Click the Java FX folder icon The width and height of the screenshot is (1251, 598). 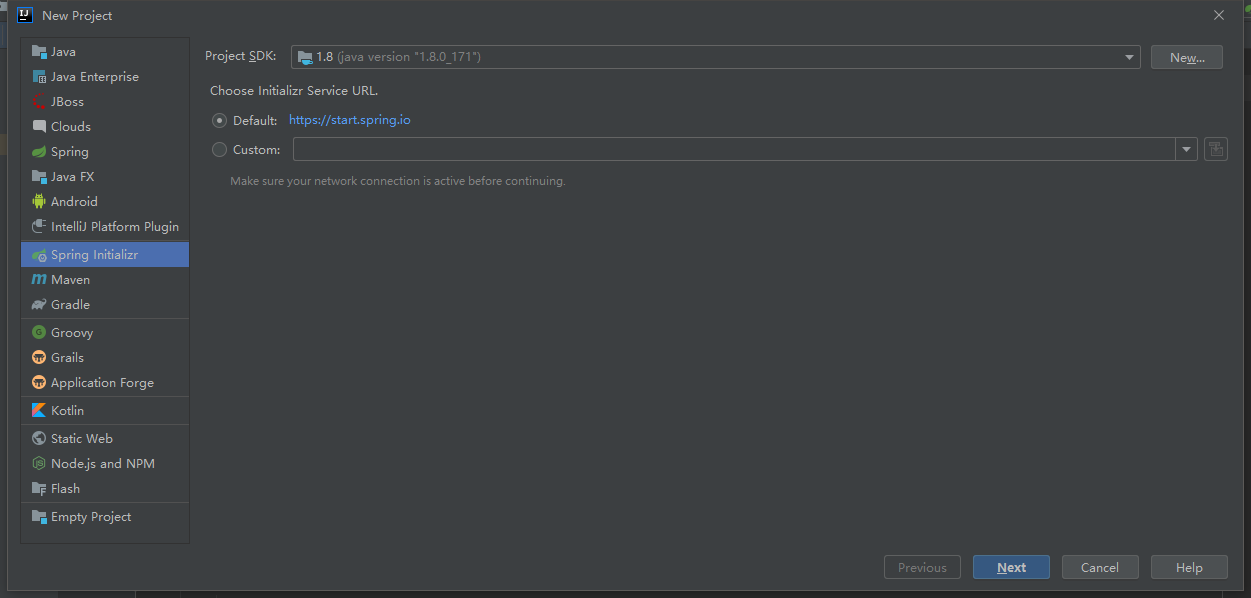pyautogui.click(x=39, y=177)
